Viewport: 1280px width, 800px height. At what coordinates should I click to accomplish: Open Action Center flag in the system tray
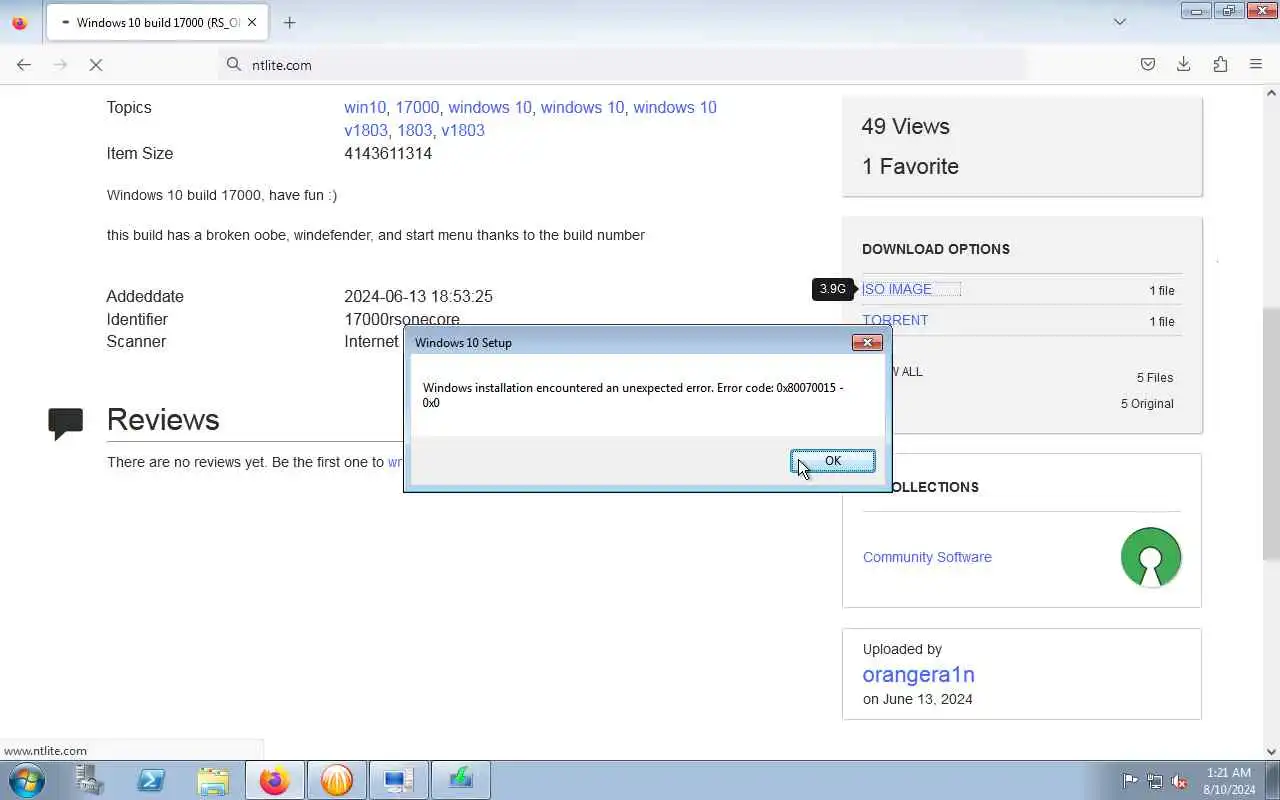click(x=1130, y=781)
